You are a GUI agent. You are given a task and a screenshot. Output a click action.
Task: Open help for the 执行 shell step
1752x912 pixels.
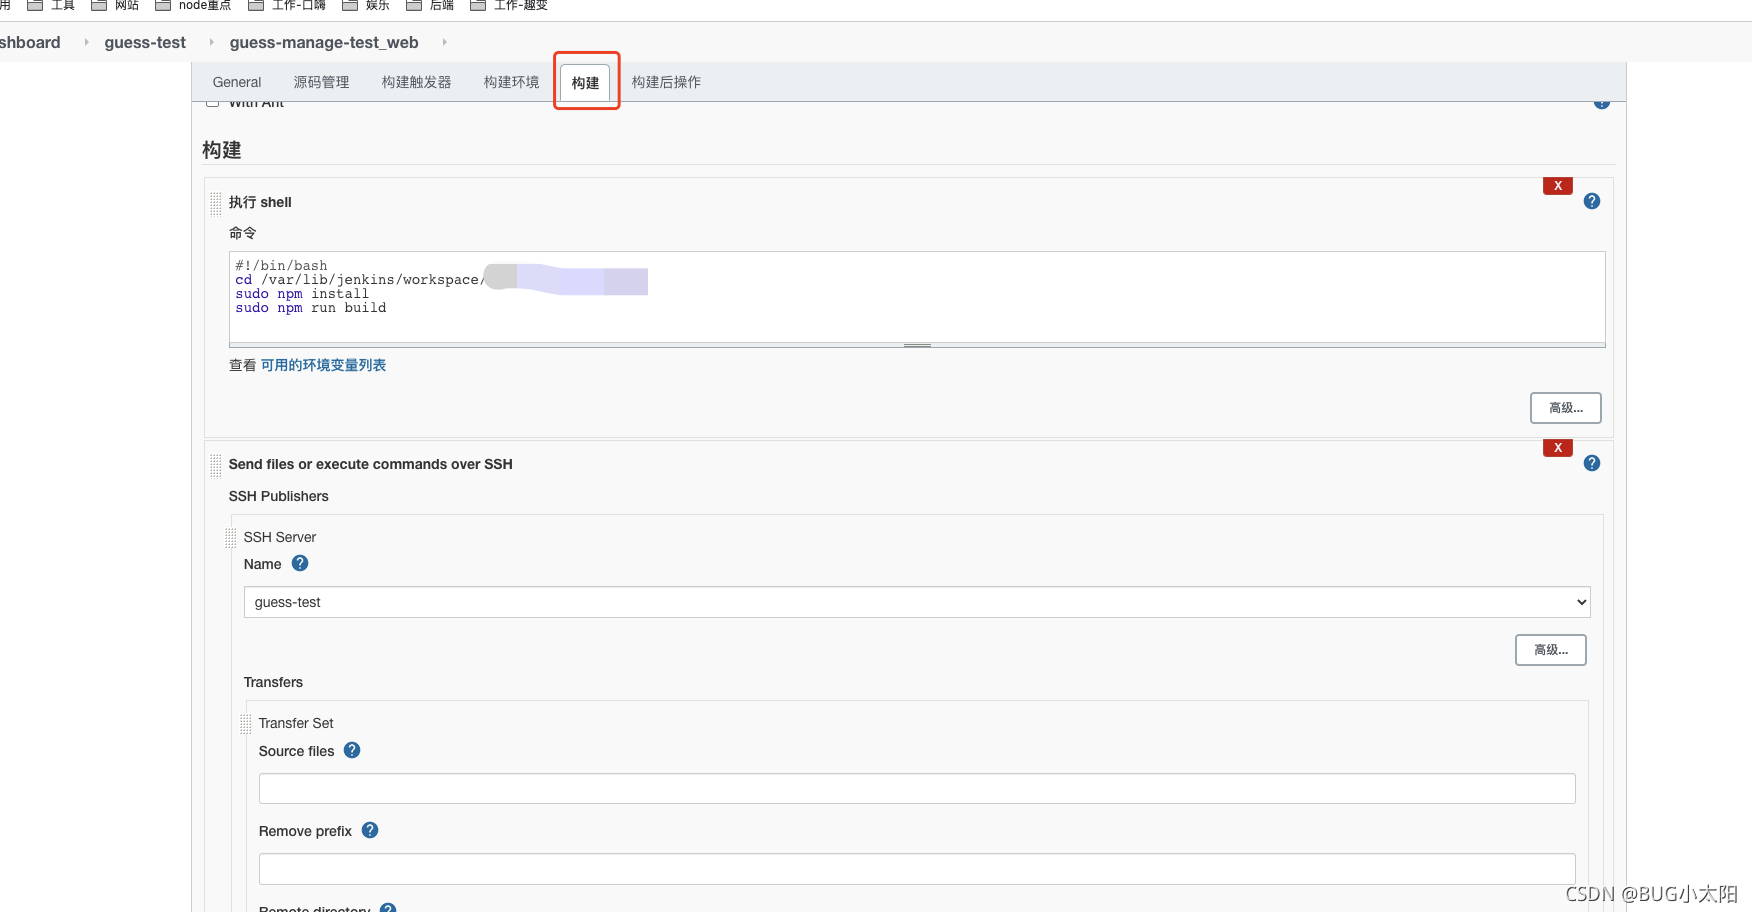(x=1592, y=201)
